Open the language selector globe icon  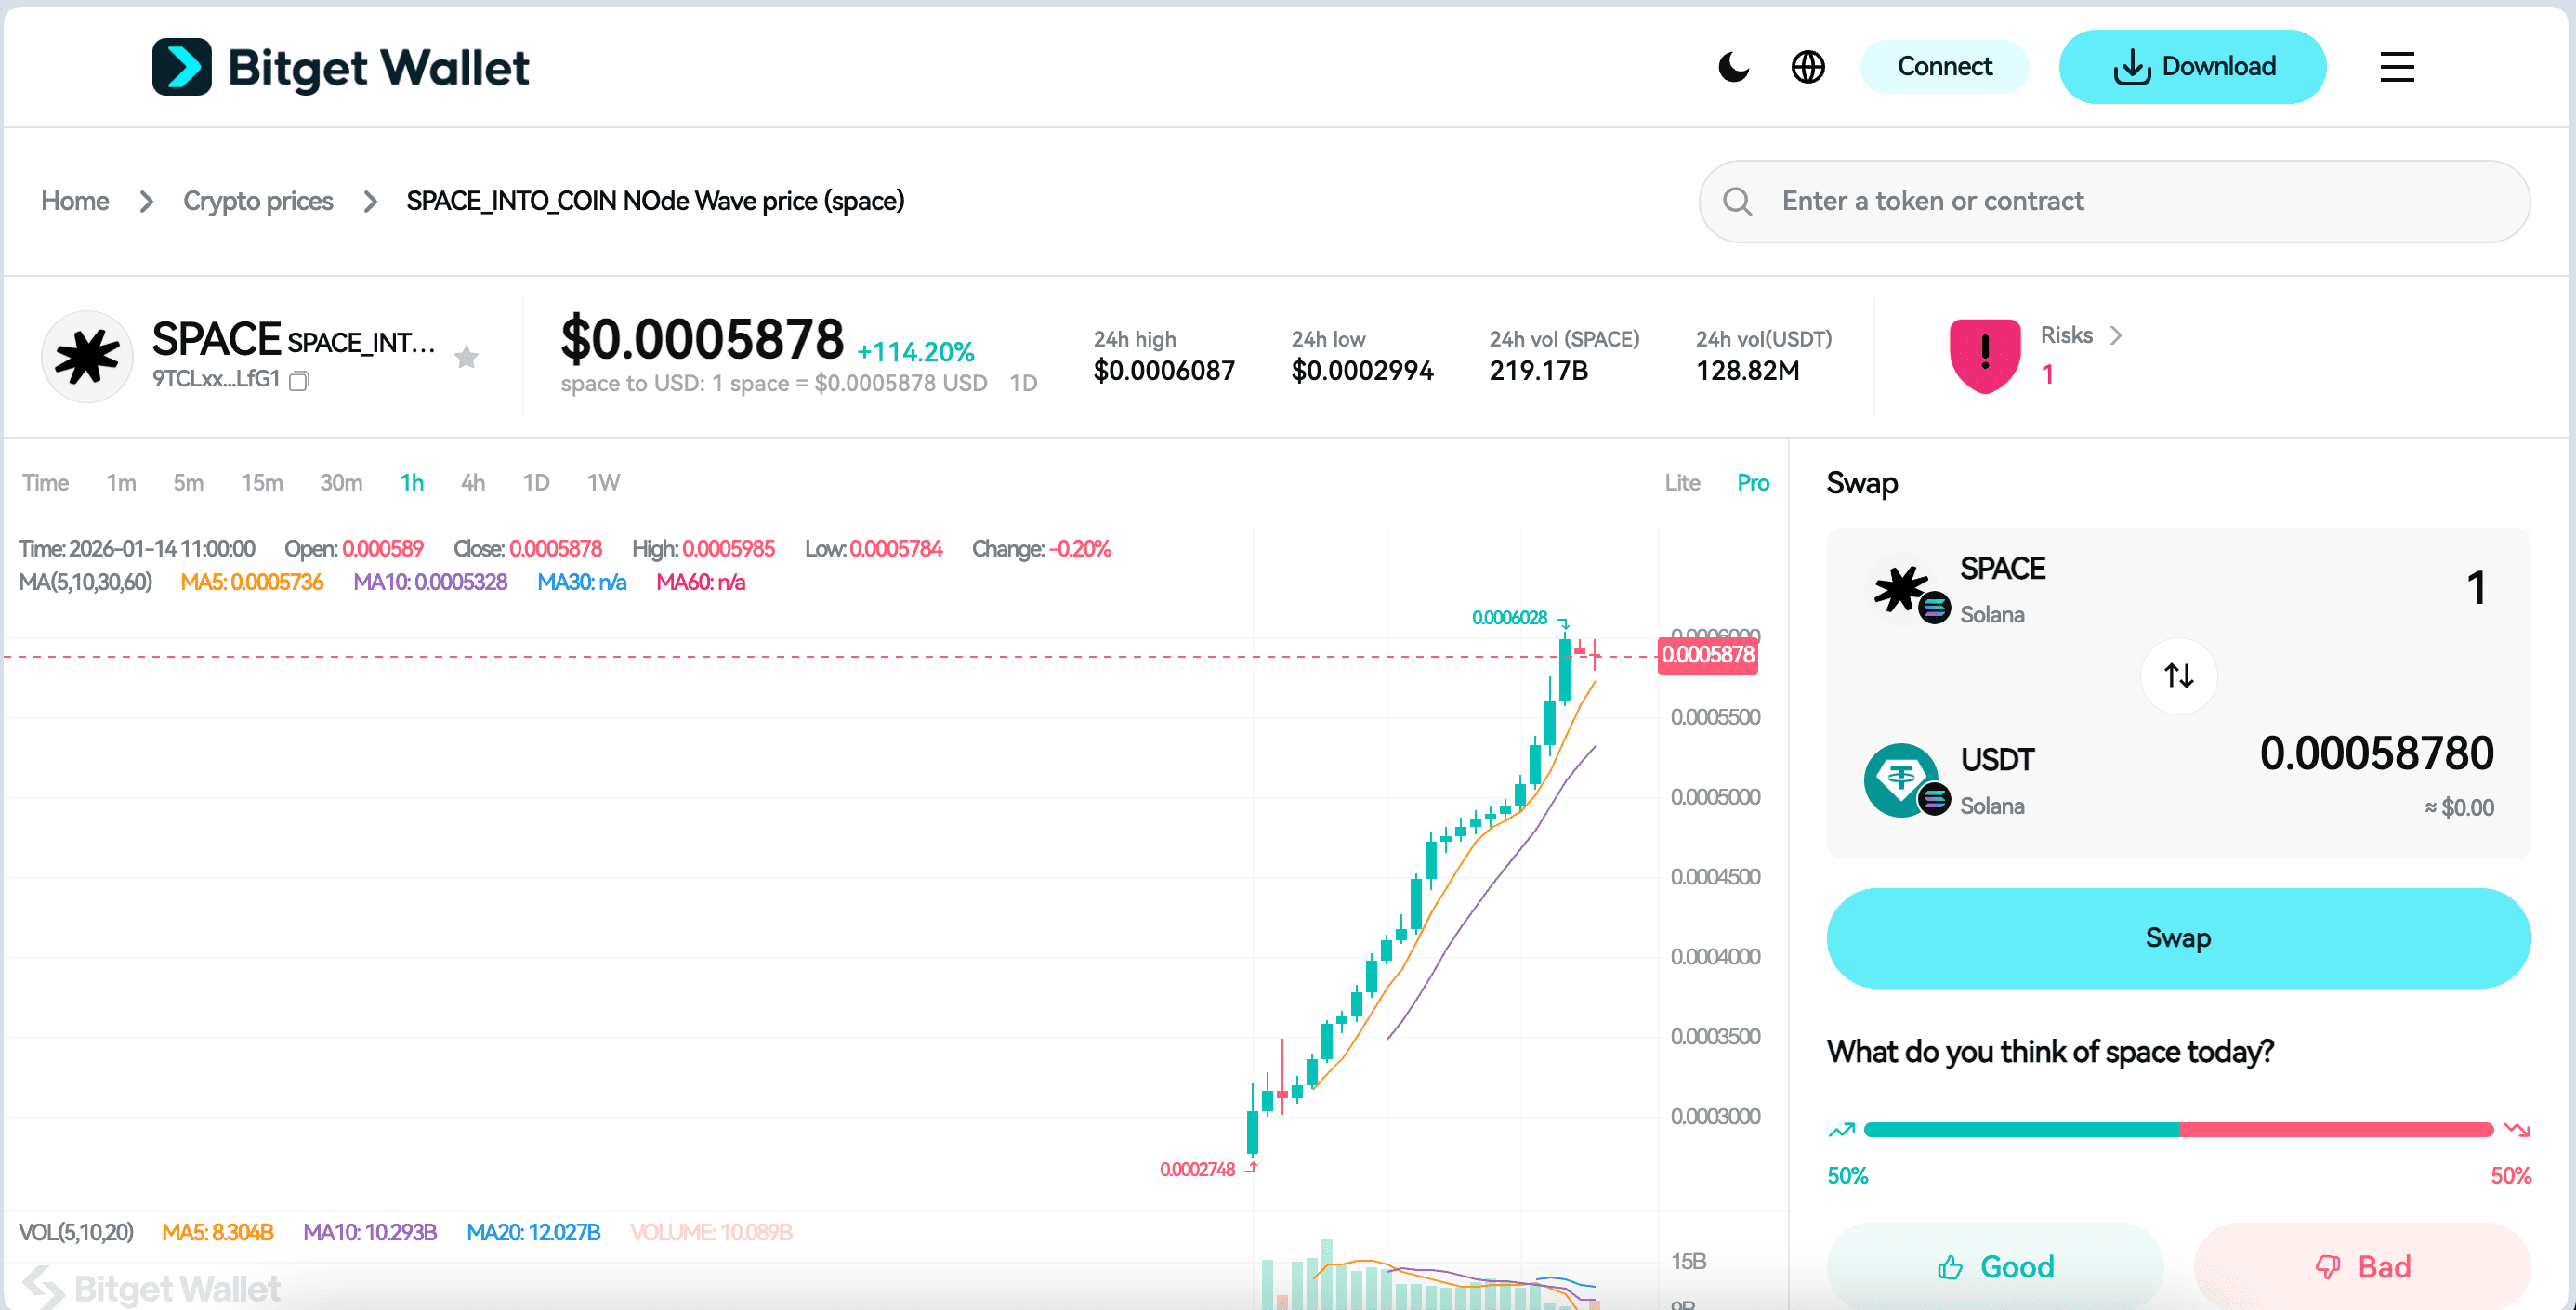pos(1808,66)
